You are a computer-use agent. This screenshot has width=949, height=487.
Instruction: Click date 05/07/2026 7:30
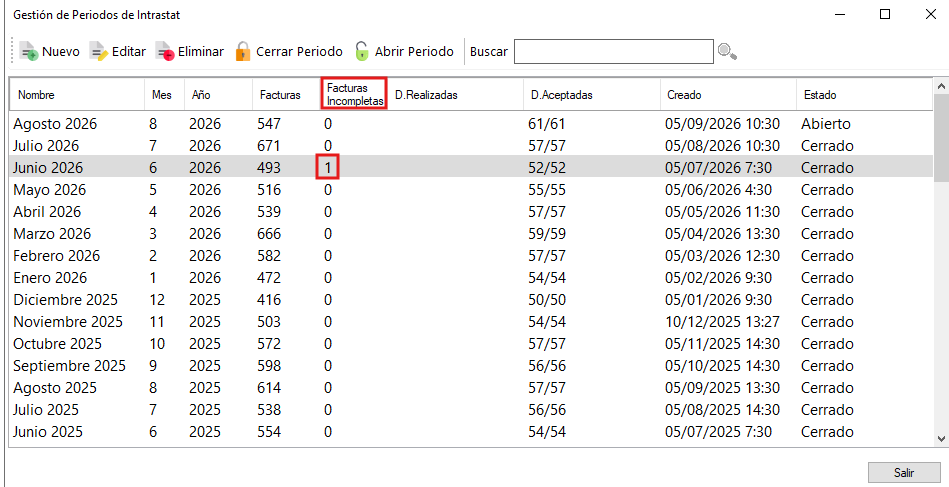[x=718, y=168]
